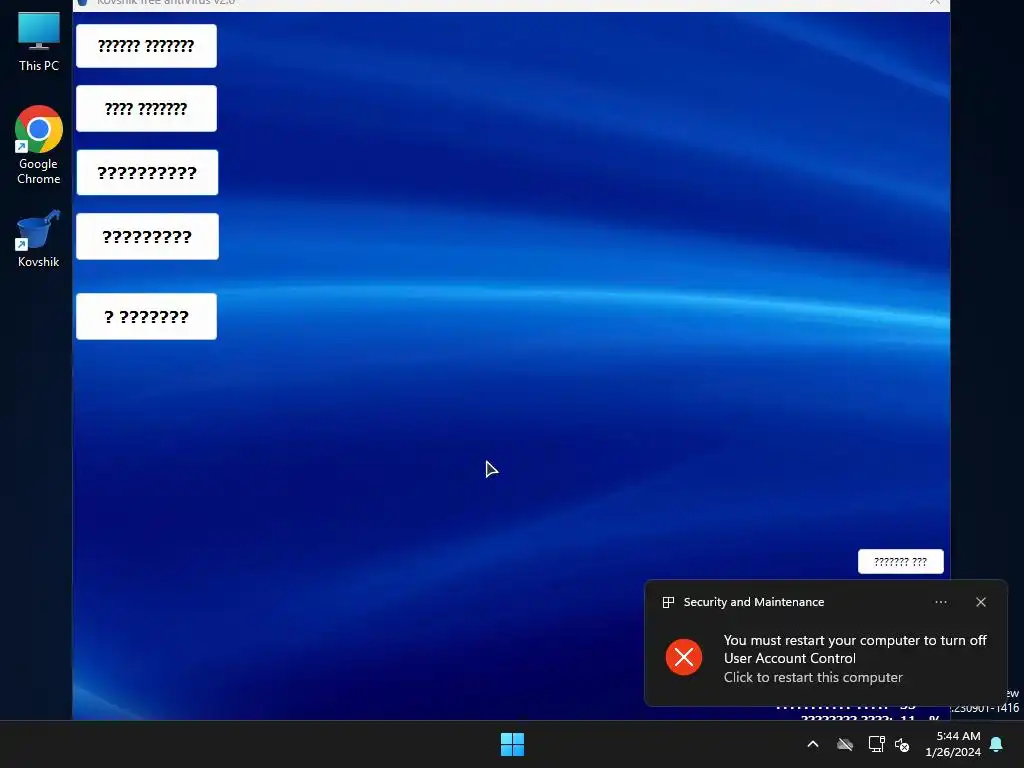This screenshot has height=768, width=1024.
Task: Click the '???? ???????' antivirus button
Action: tap(146, 108)
